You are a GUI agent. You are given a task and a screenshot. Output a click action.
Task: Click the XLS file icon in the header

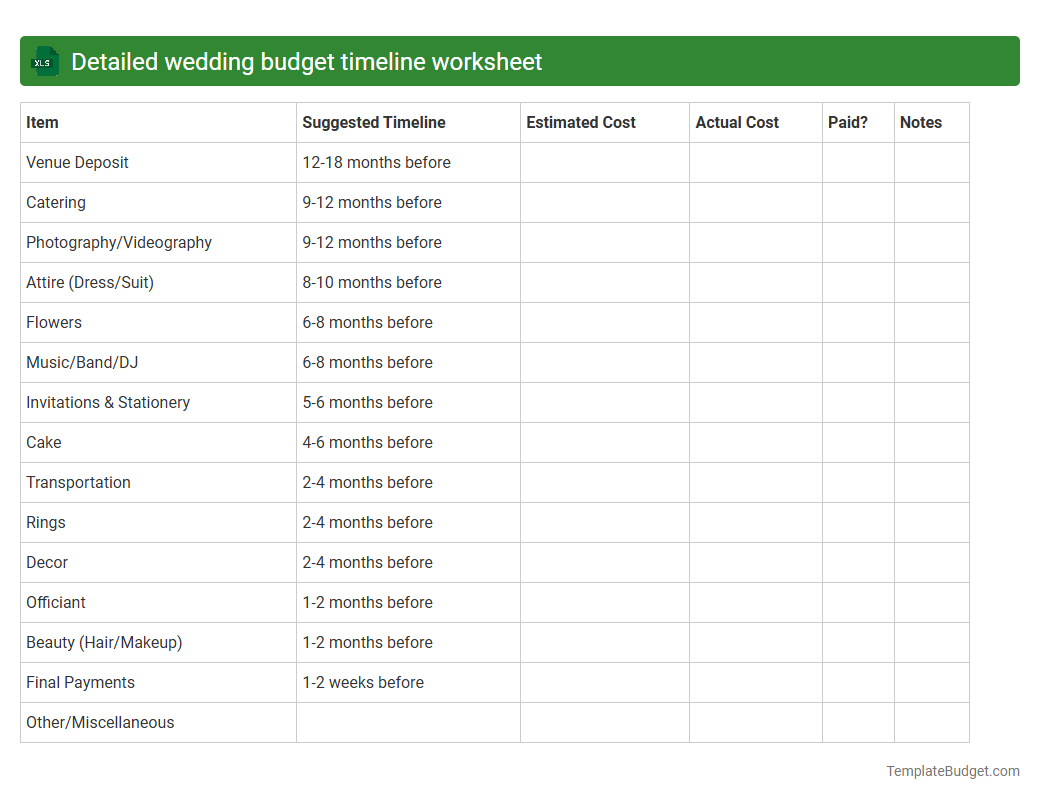coord(44,61)
